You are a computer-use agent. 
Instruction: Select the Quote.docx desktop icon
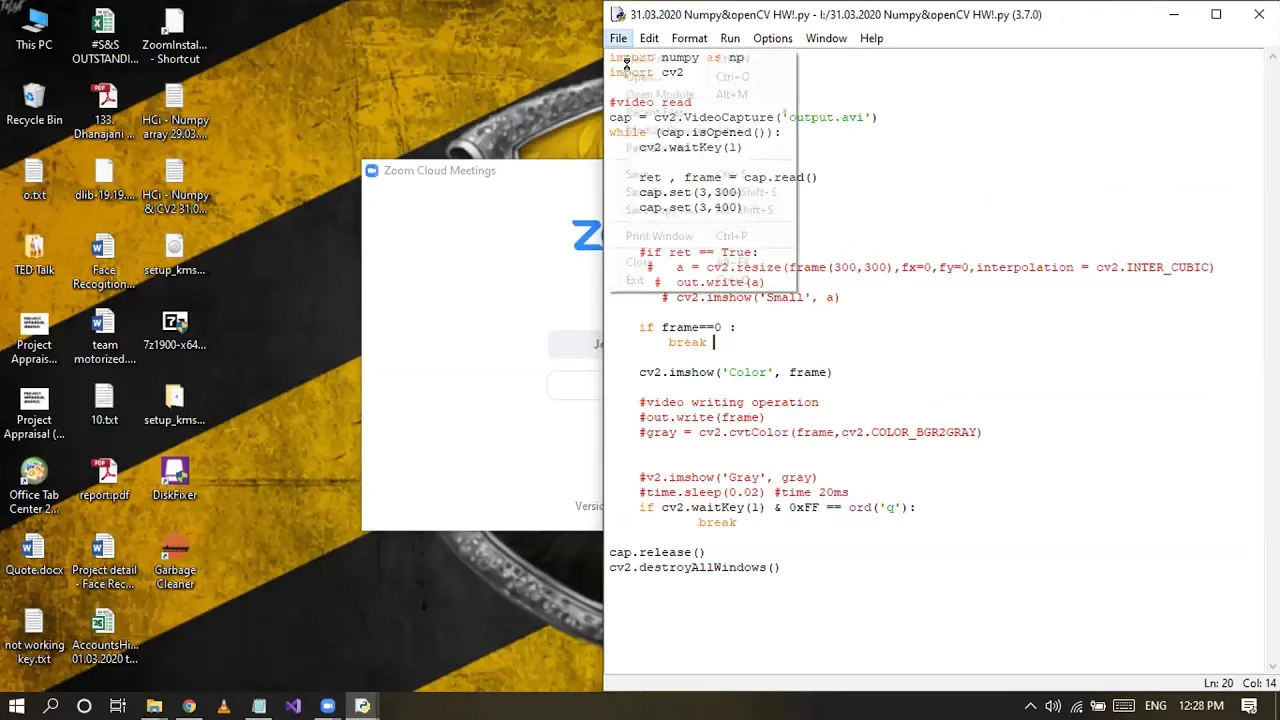pyautogui.click(x=34, y=555)
